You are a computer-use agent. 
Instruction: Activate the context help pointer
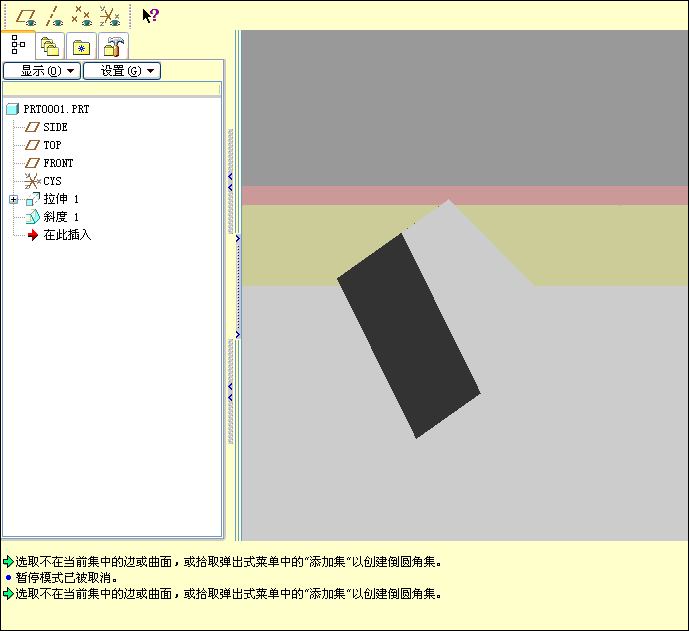point(151,16)
